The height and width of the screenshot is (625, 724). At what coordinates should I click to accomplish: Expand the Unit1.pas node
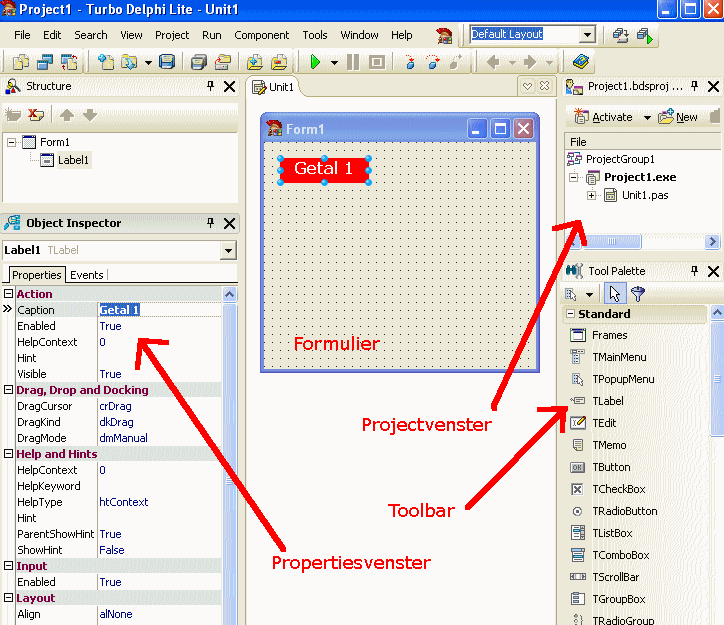click(x=591, y=195)
